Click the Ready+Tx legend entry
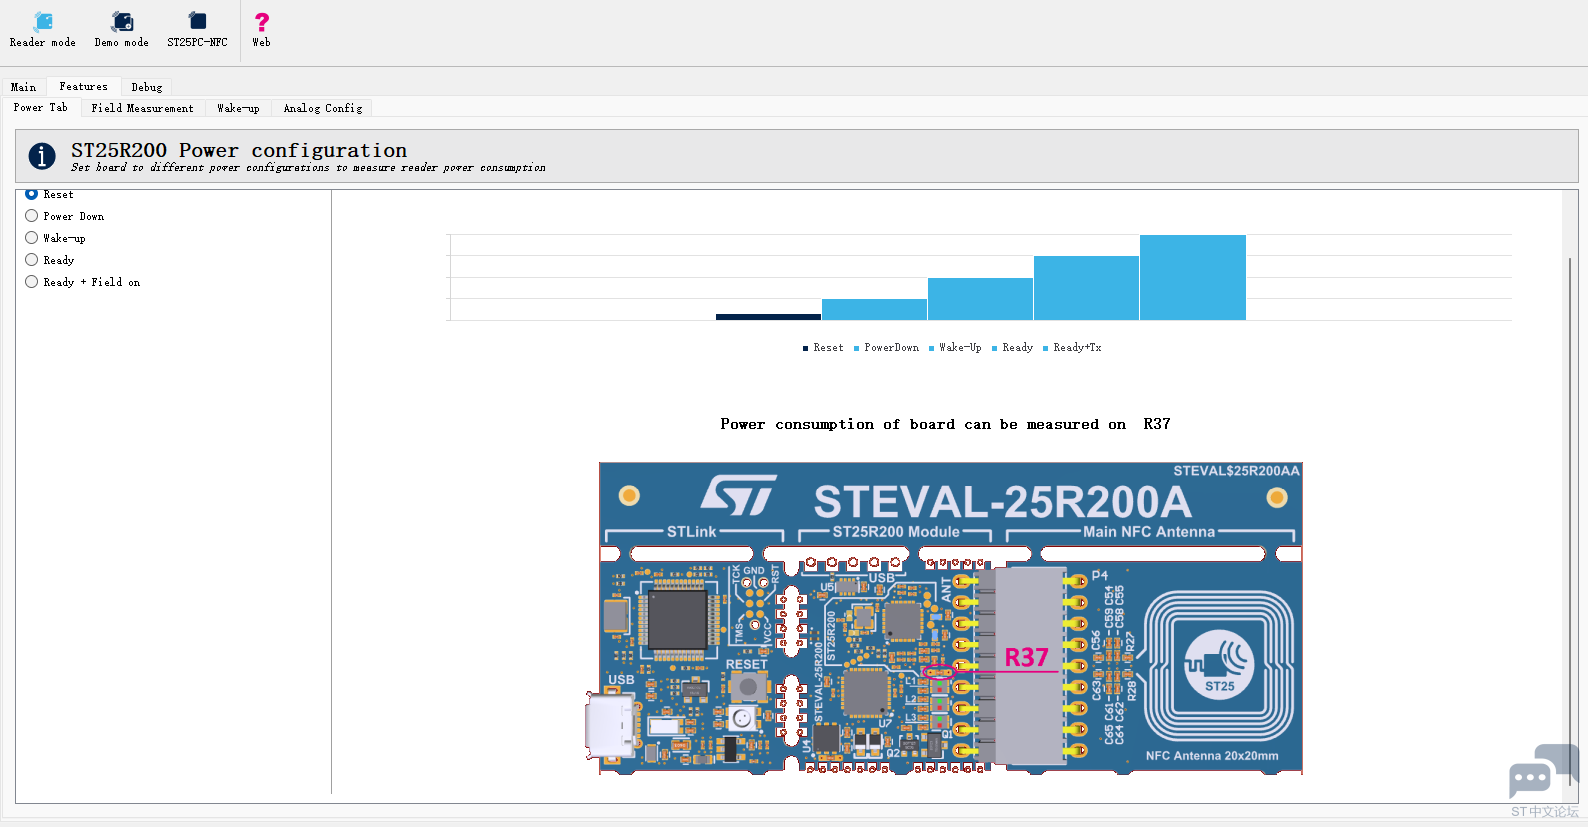 1072,348
